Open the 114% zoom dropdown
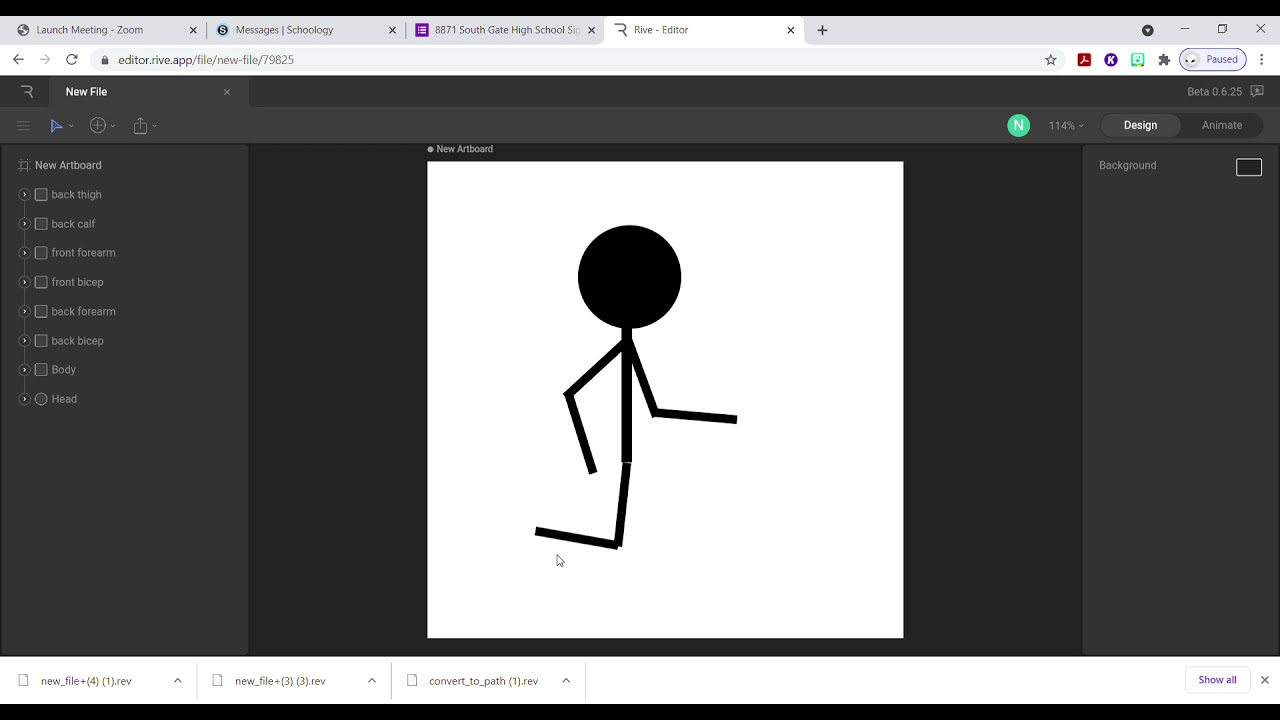 (1066, 125)
